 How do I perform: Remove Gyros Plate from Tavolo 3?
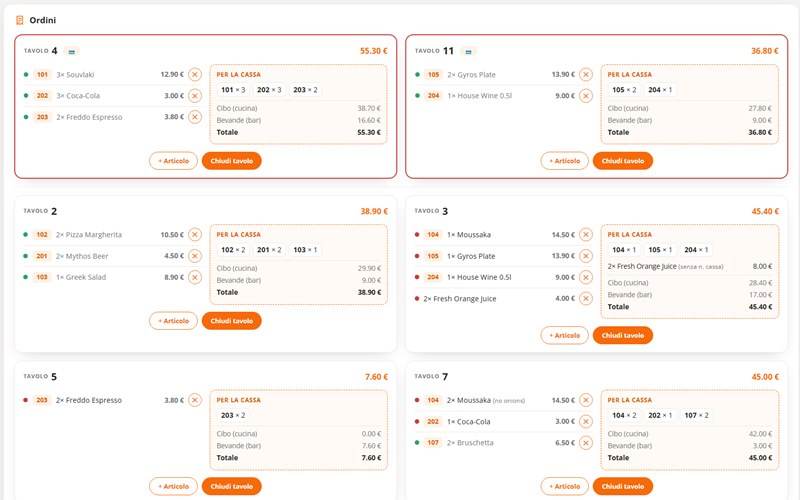pos(586,256)
